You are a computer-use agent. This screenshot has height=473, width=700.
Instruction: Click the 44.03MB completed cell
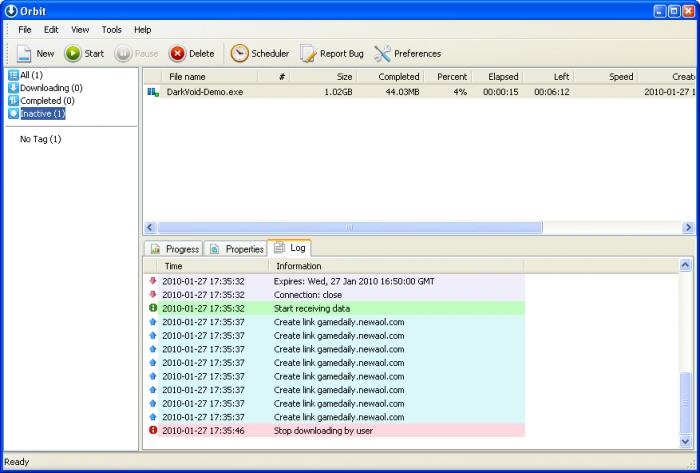pyautogui.click(x=403, y=92)
